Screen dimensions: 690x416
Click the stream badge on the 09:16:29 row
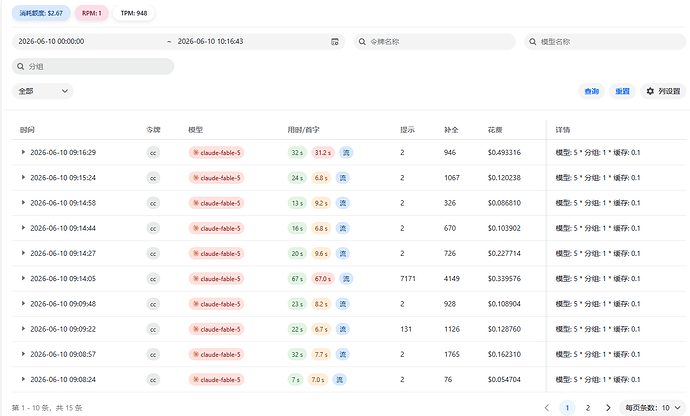pos(346,153)
